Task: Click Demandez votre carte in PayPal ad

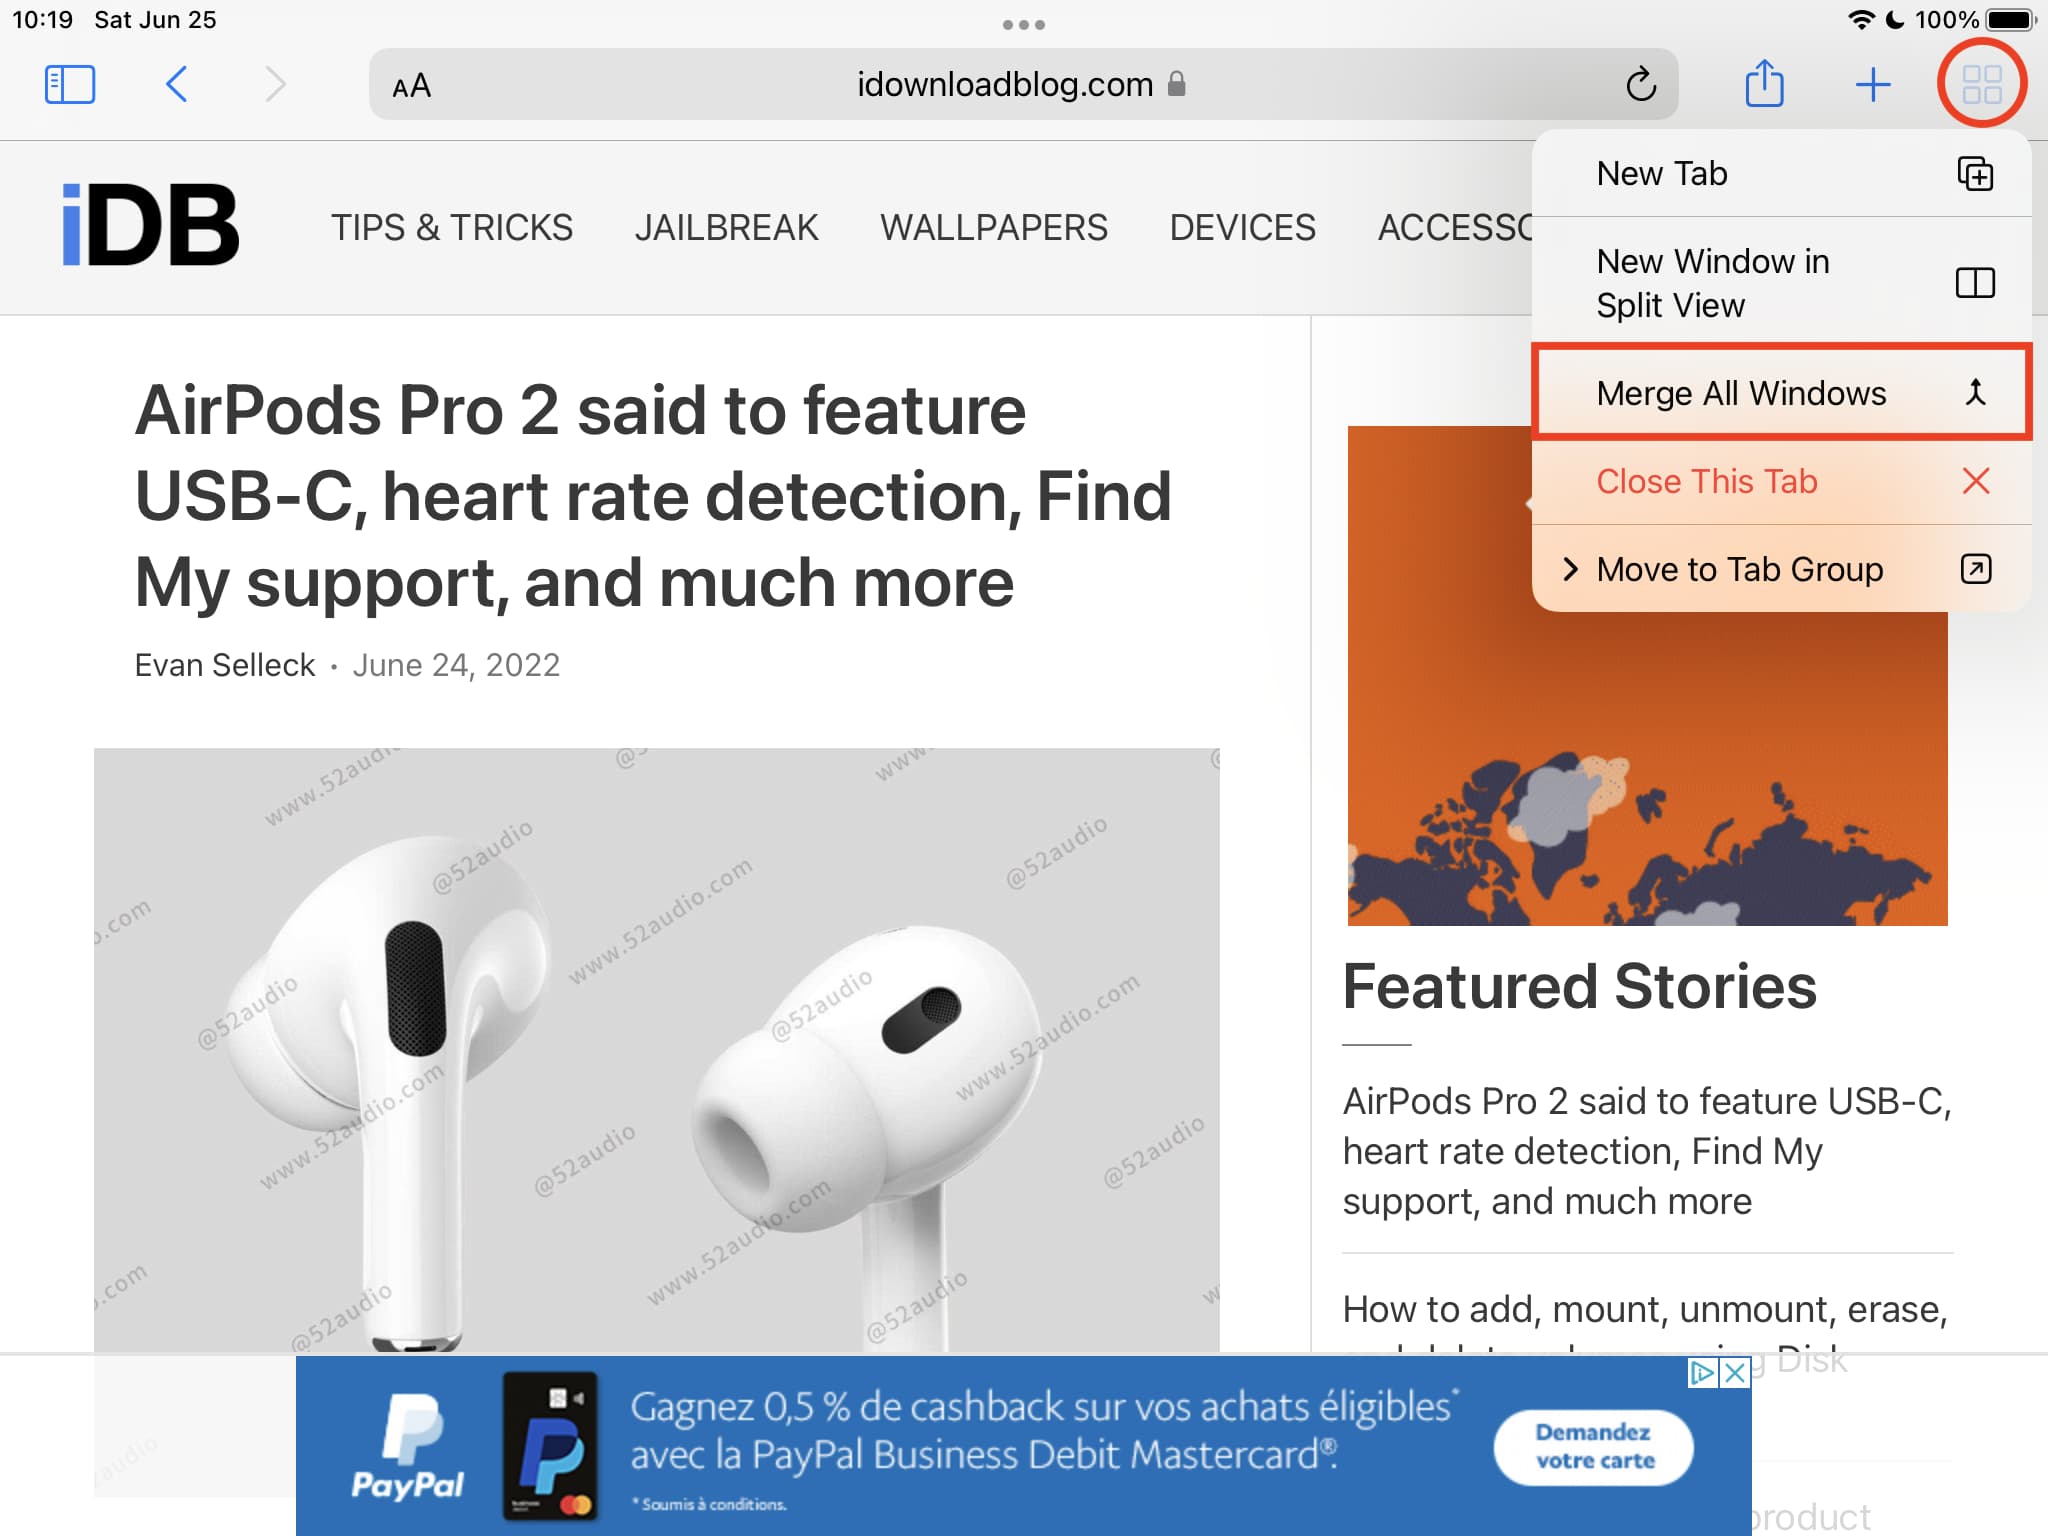Action: pyautogui.click(x=1594, y=1446)
